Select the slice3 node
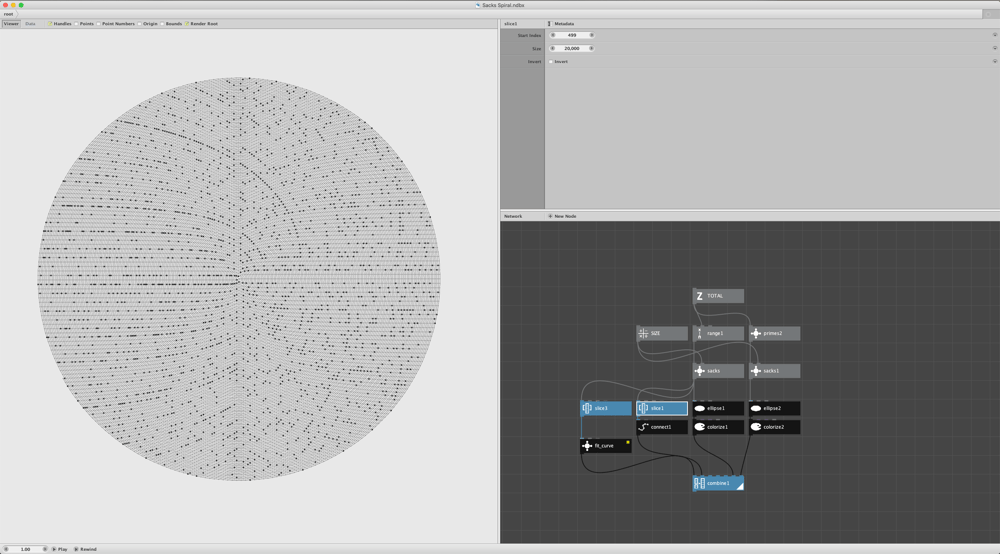This screenshot has width=1000, height=554. coord(606,408)
